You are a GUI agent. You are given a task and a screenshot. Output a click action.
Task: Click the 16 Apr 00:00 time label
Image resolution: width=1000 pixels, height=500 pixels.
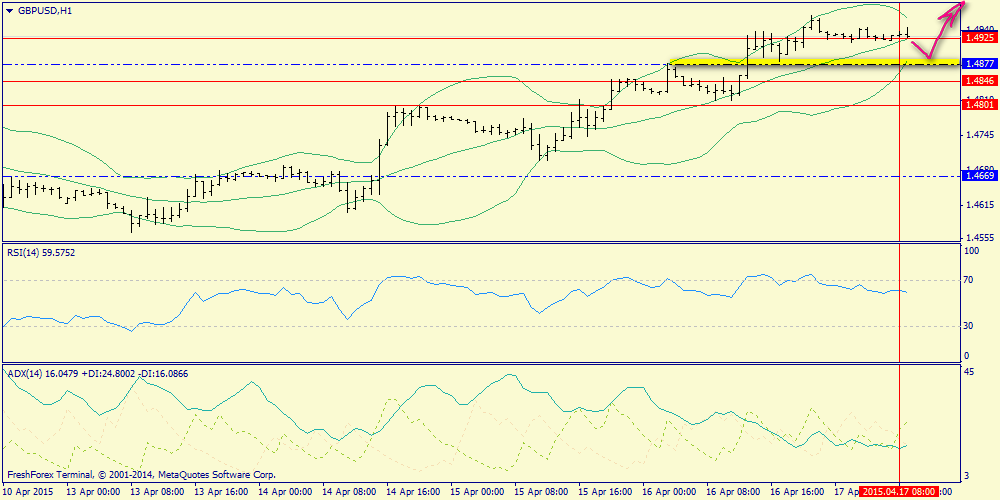(670, 492)
